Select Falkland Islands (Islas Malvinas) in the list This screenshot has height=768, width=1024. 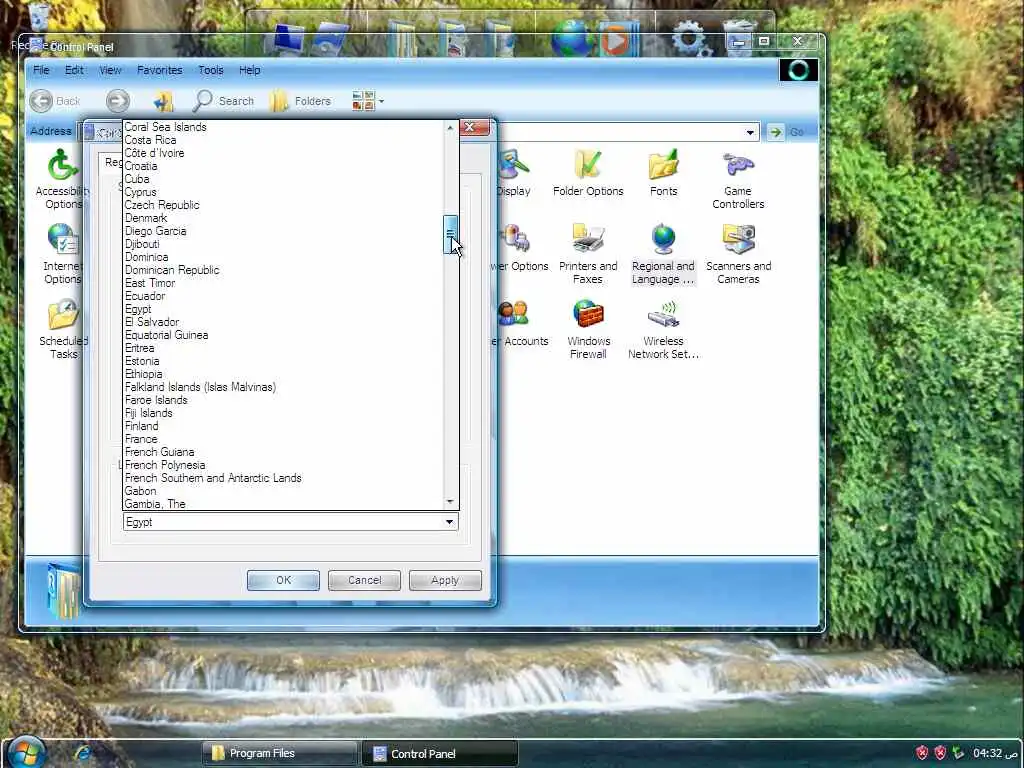coord(200,387)
